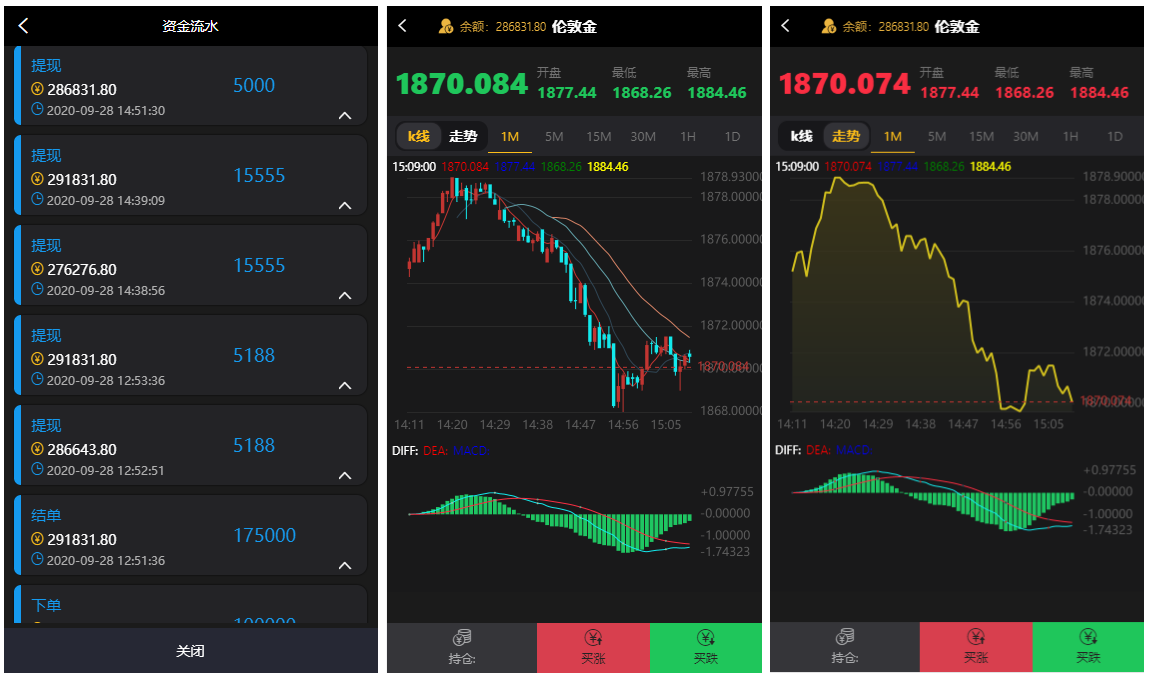Click amount 5000 in the first 提现 row
Viewport: 1149px width, 676px height.
click(254, 86)
